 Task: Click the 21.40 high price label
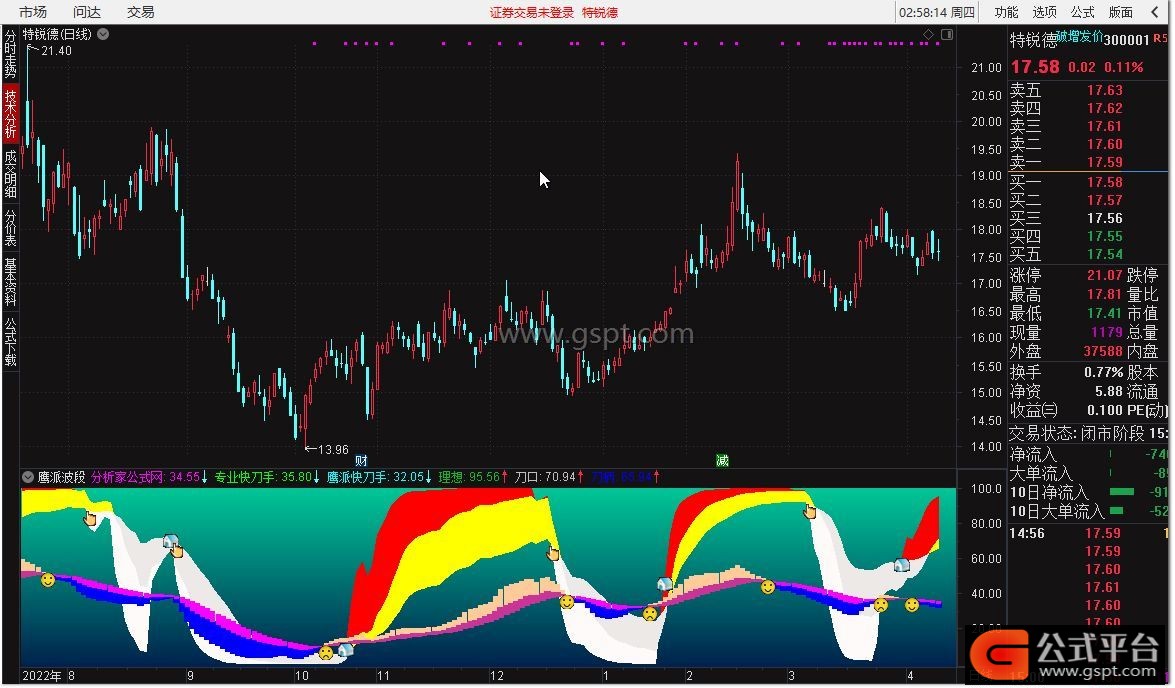tap(56, 50)
